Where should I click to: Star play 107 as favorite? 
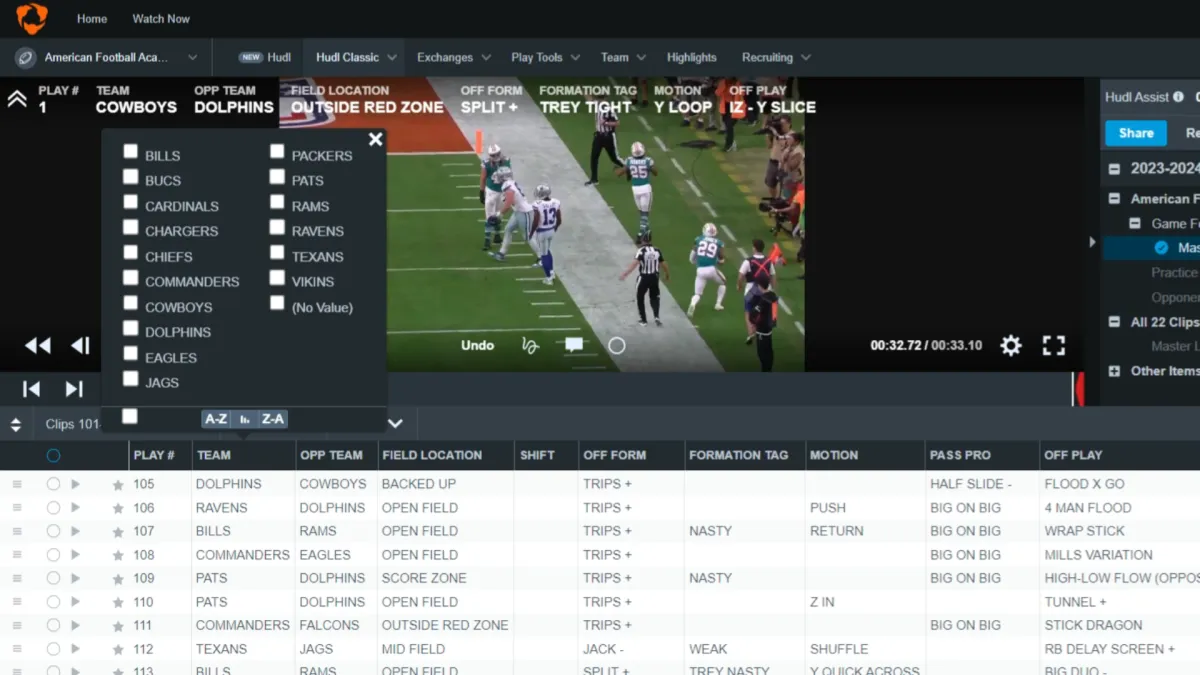click(x=118, y=532)
